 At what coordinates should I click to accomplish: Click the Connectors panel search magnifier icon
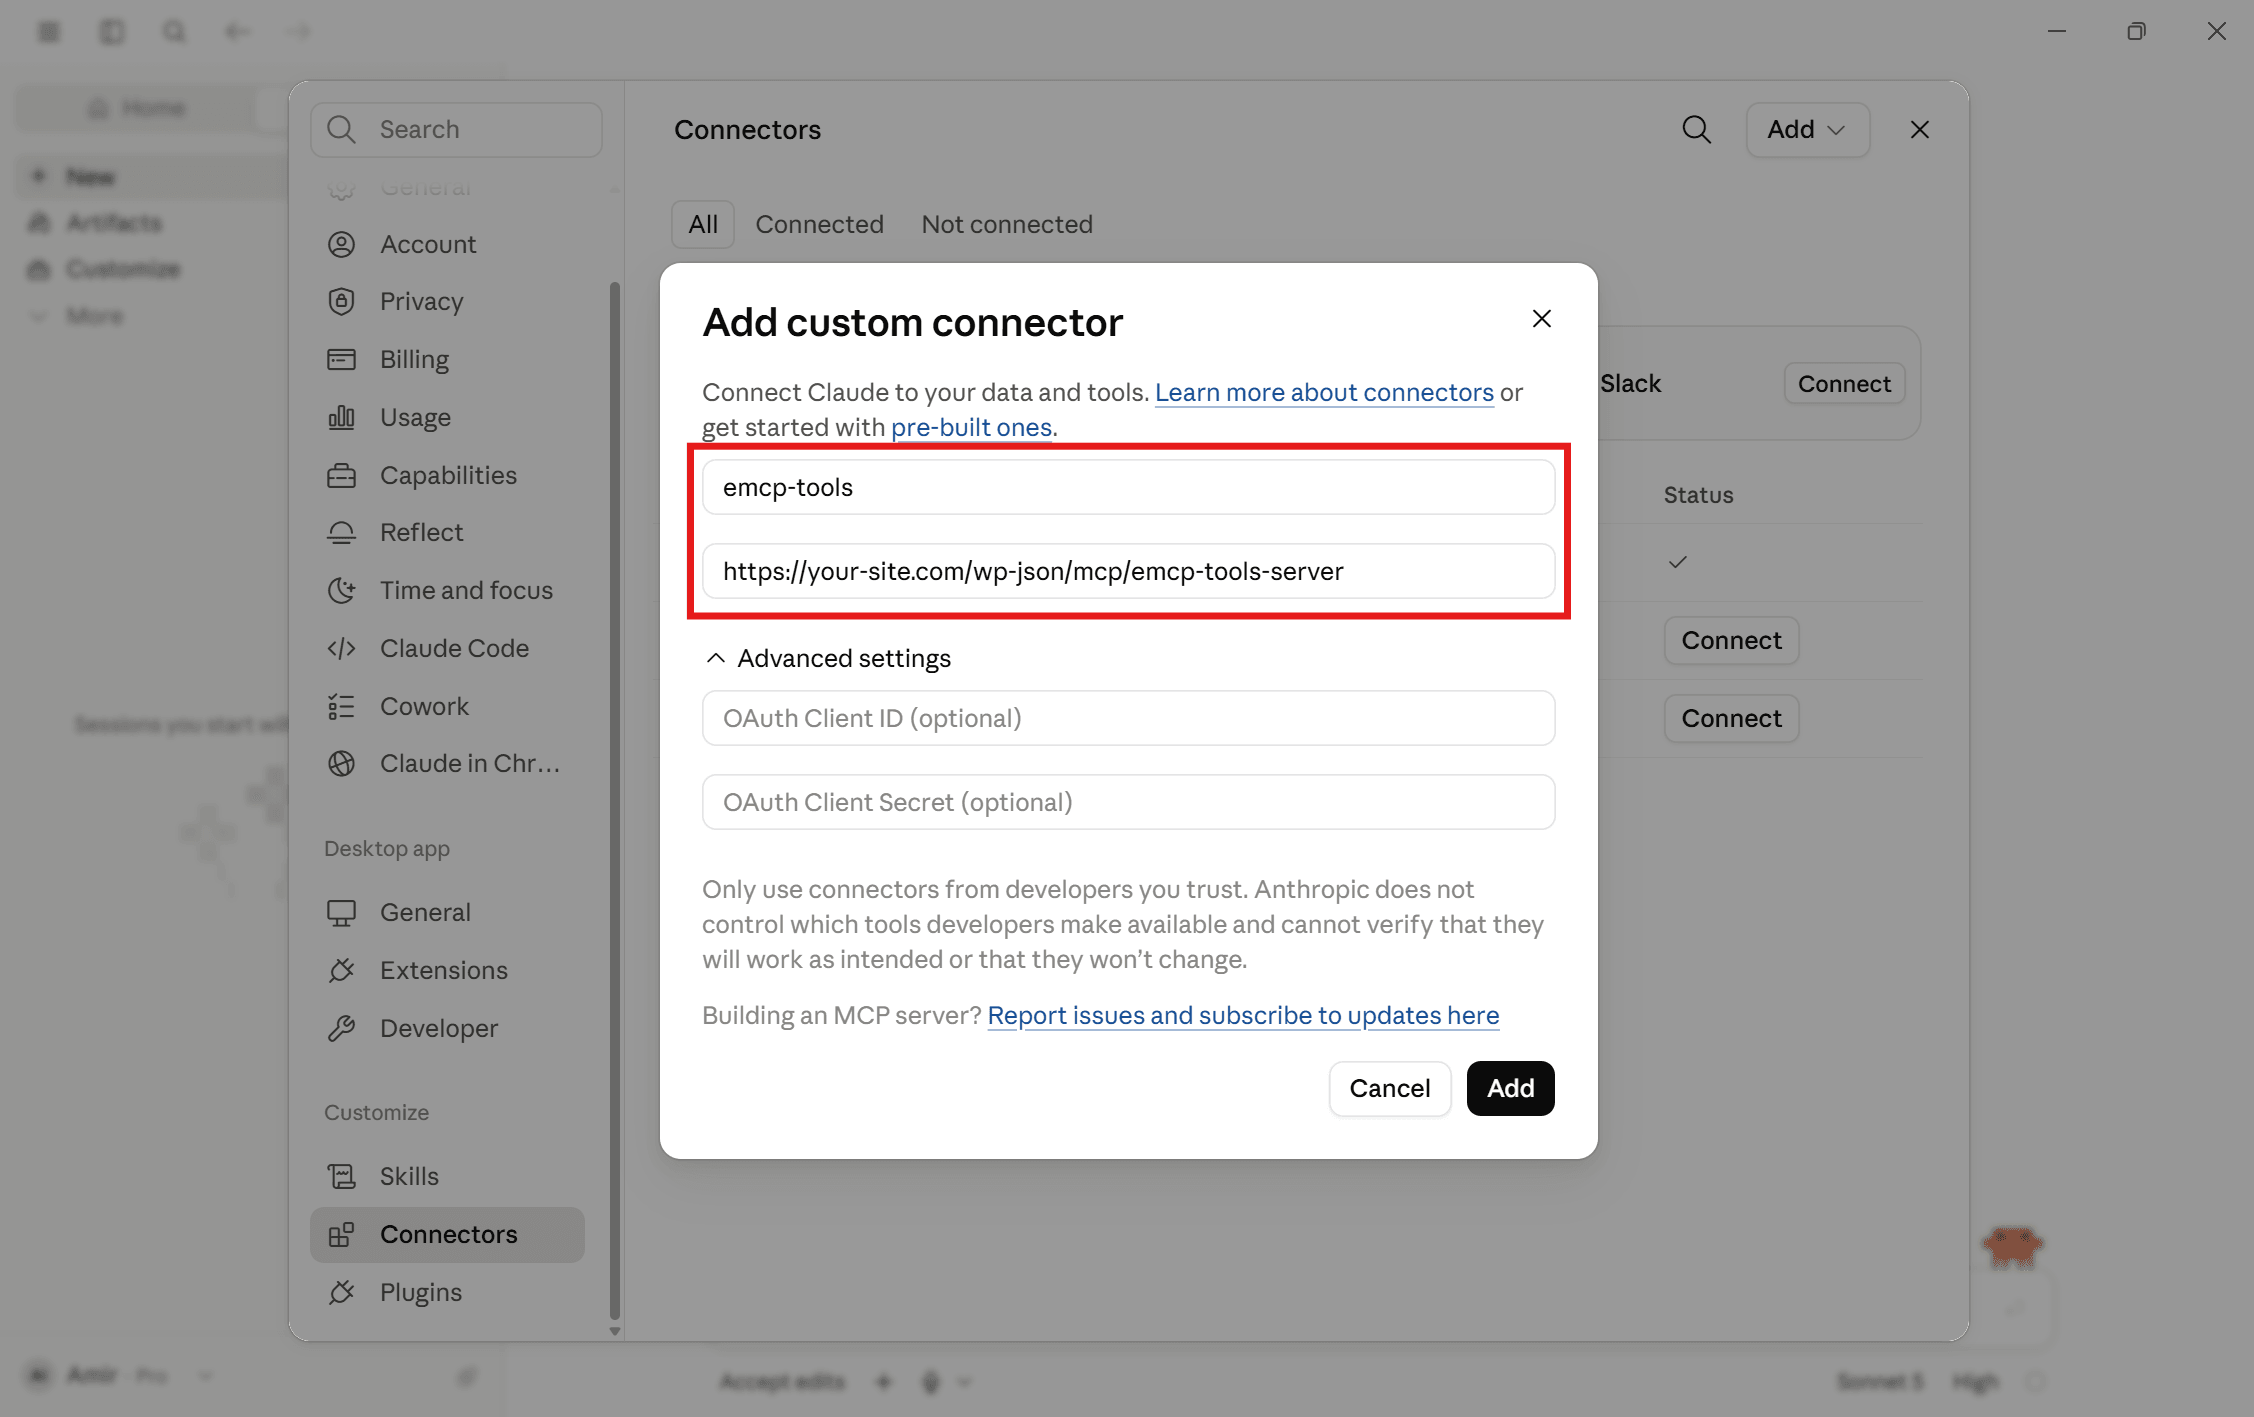coord(1696,129)
